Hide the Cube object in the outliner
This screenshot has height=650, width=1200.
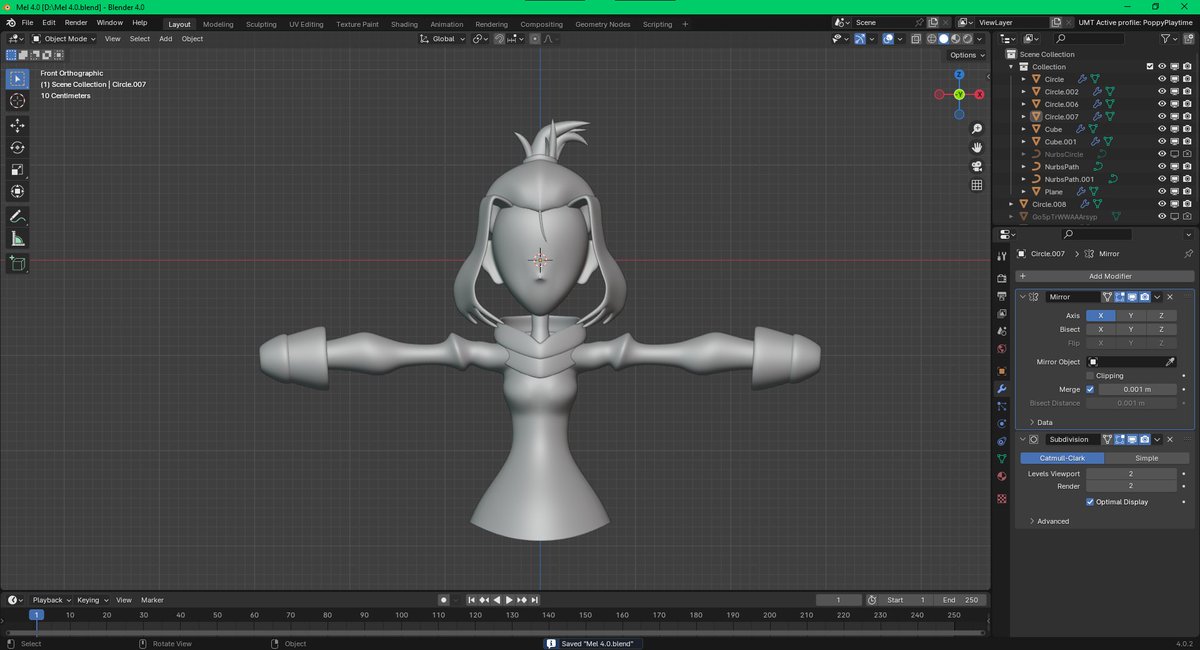point(1163,128)
